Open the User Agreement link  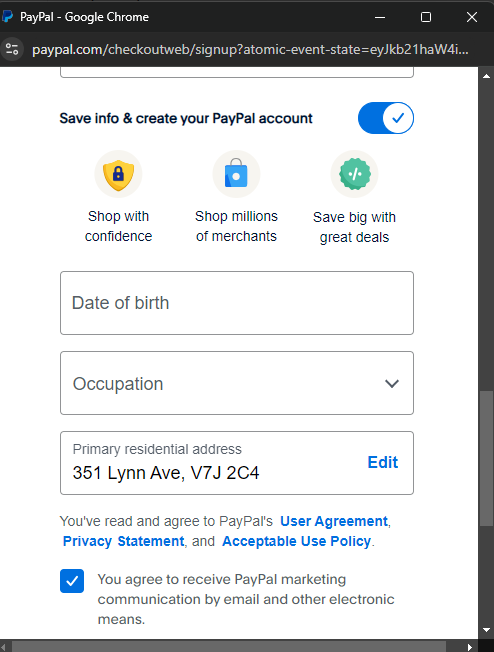pos(334,521)
